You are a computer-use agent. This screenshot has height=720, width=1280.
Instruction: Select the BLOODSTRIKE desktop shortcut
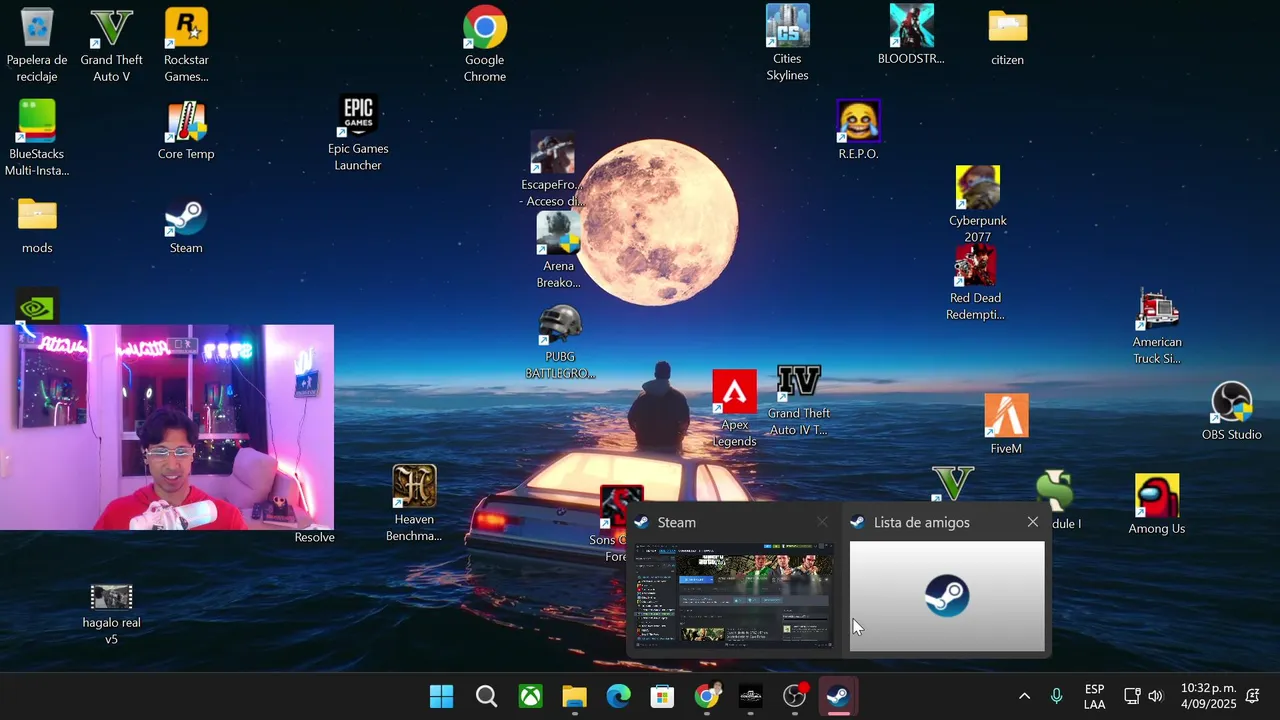(x=911, y=35)
